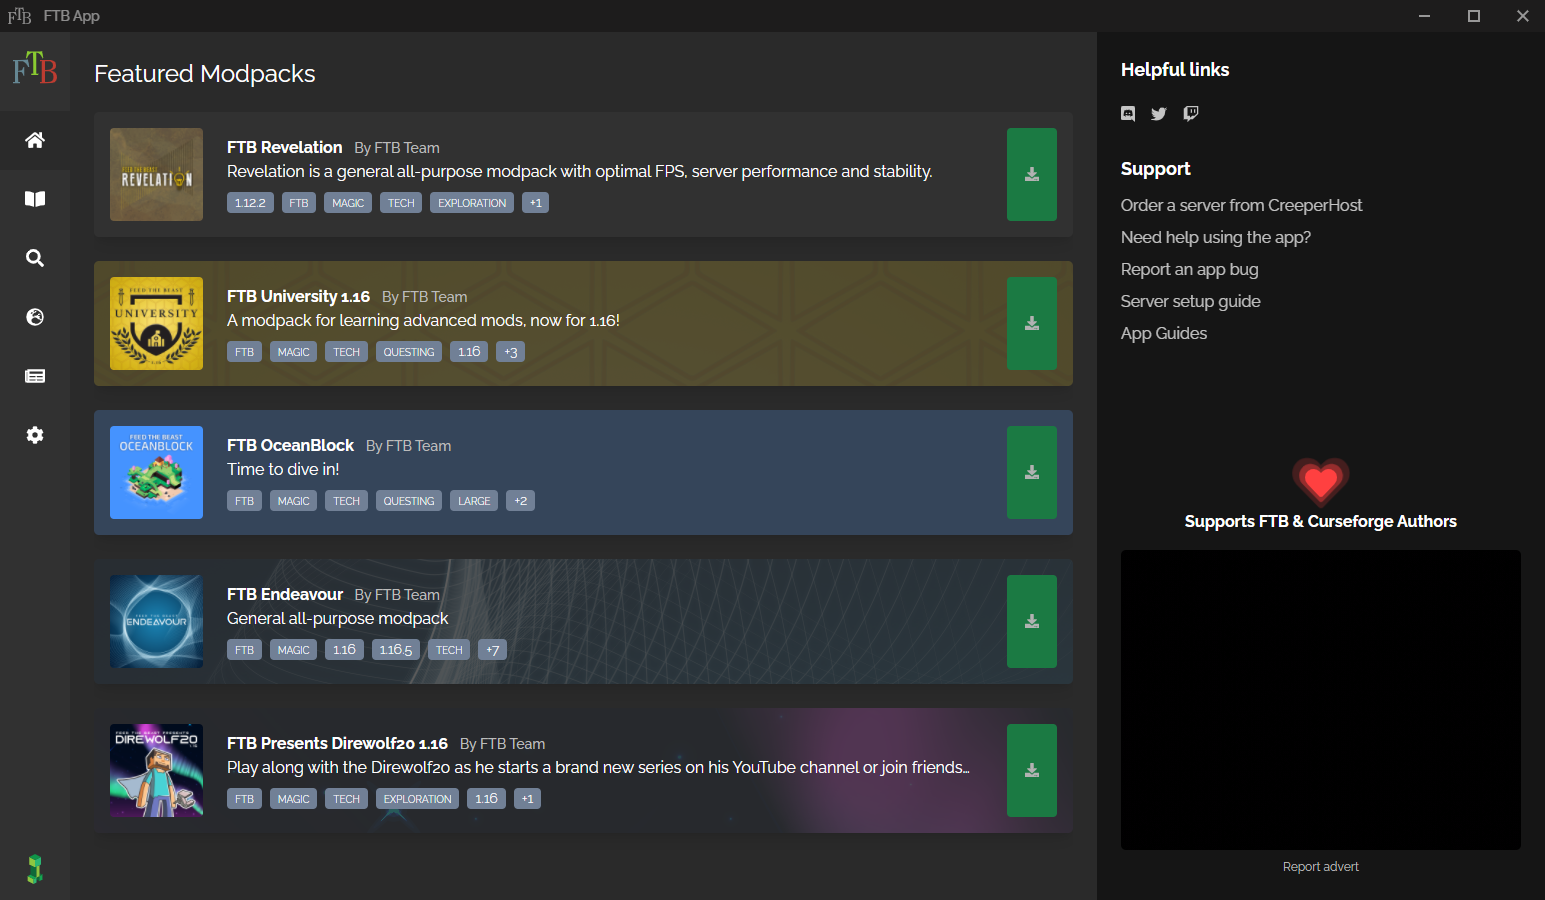
Task: Open 'Order a server from CreeperHost' link
Action: tap(1241, 205)
